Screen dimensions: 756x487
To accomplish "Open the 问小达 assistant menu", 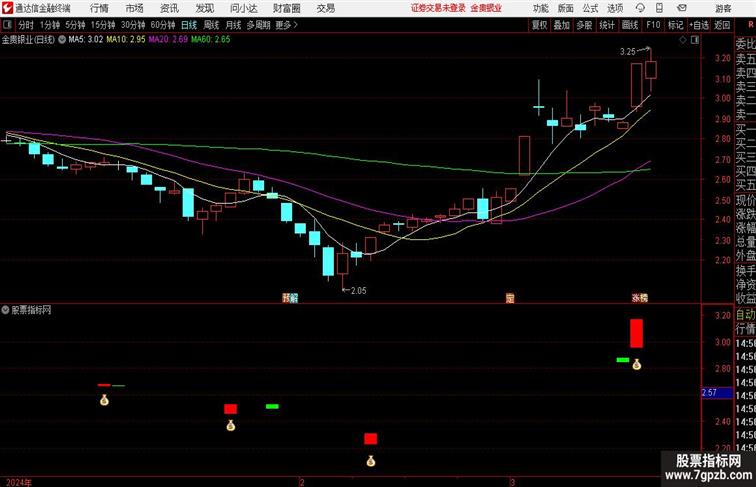I will [x=243, y=8].
